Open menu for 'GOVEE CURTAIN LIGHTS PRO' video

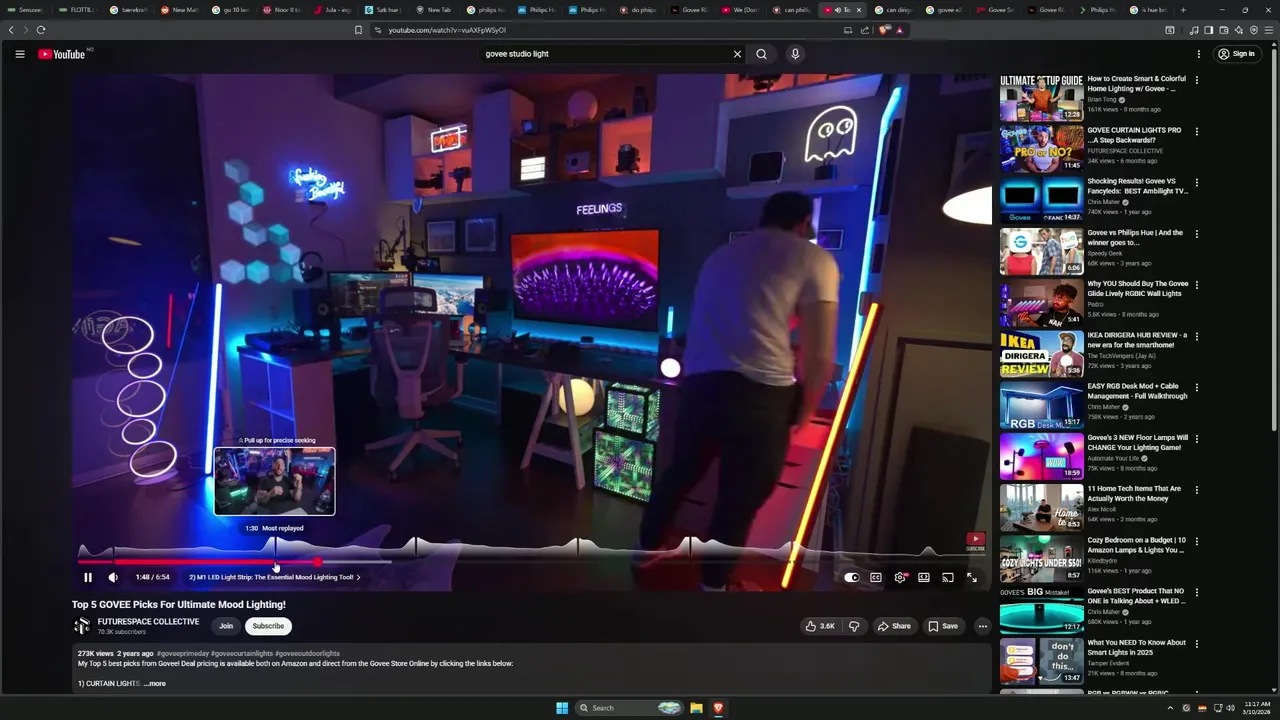pyautogui.click(x=1196, y=131)
